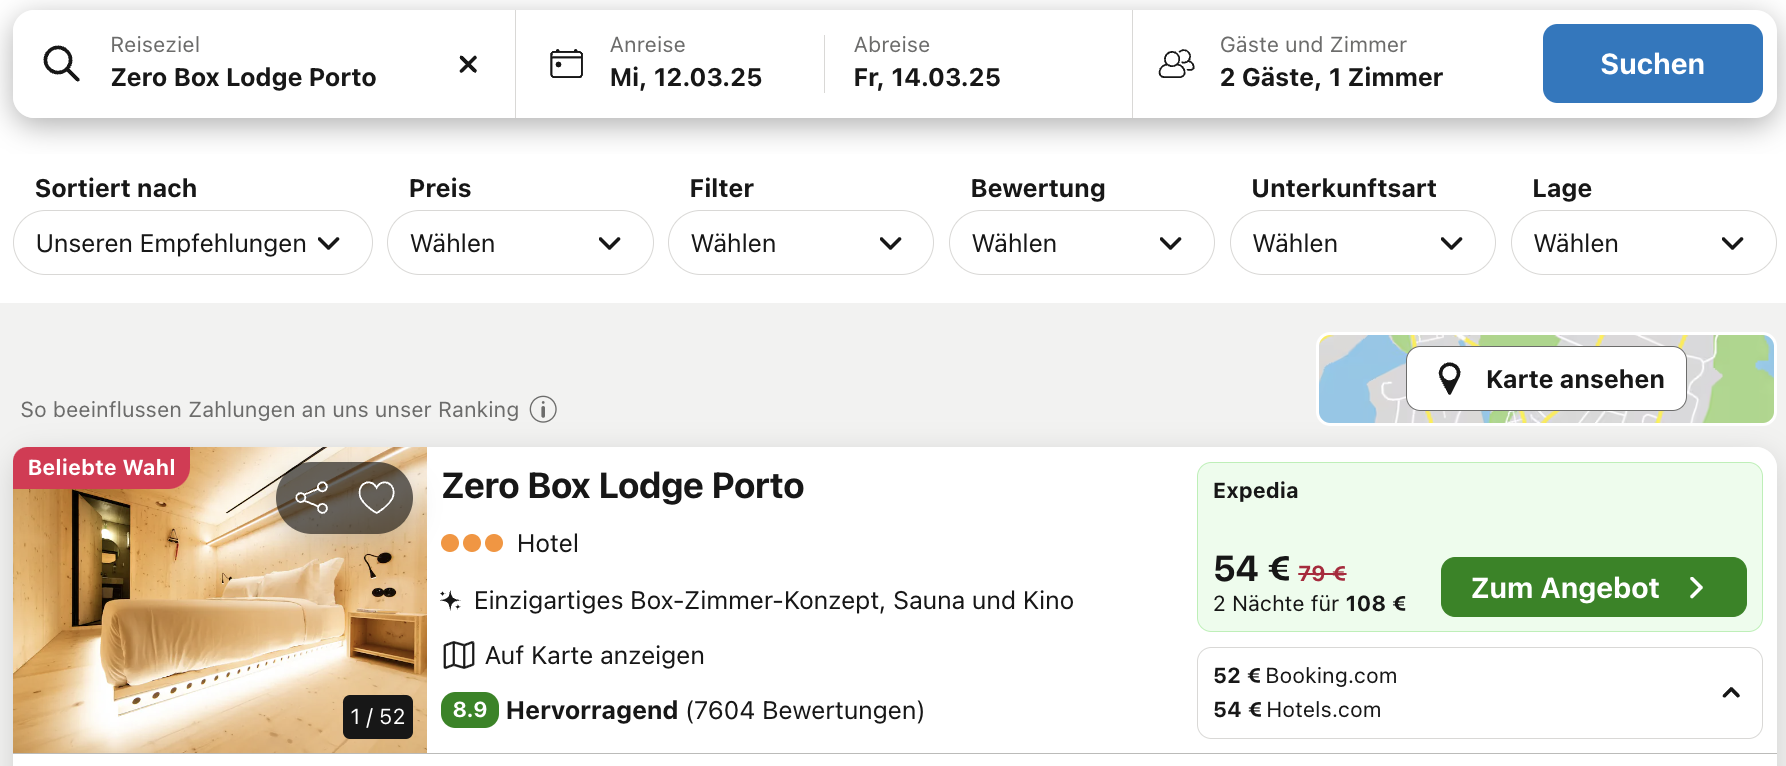This screenshot has width=1786, height=766.
Task: Save hotel to favorites with heart icon
Action: click(x=377, y=497)
